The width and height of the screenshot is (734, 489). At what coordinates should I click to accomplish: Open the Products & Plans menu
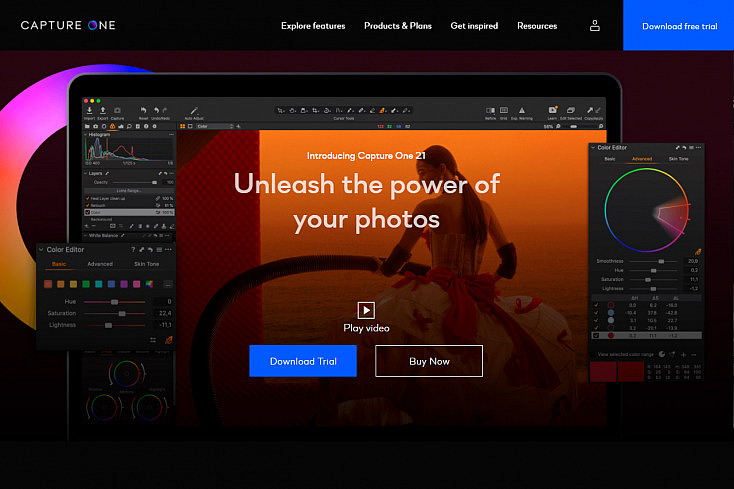pyautogui.click(x=398, y=26)
